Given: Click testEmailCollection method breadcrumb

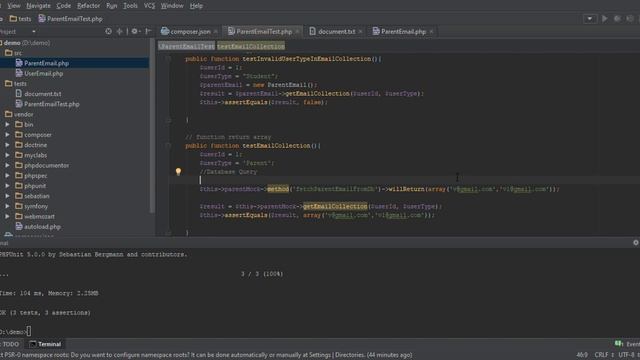Looking at the screenshot, I should click(251, 46).
